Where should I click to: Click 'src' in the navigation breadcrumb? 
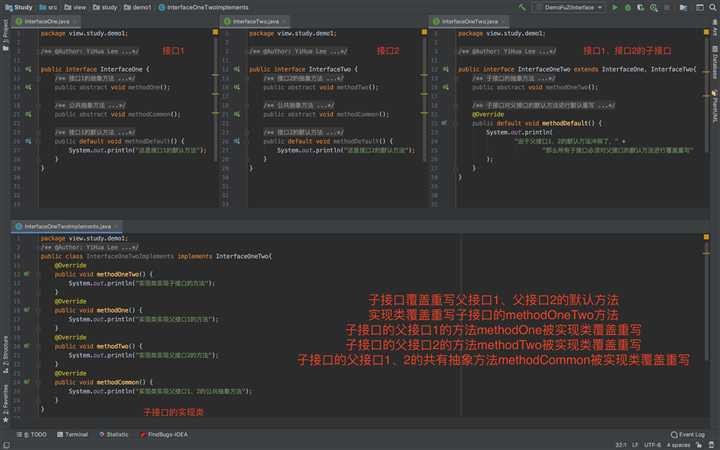49,7
